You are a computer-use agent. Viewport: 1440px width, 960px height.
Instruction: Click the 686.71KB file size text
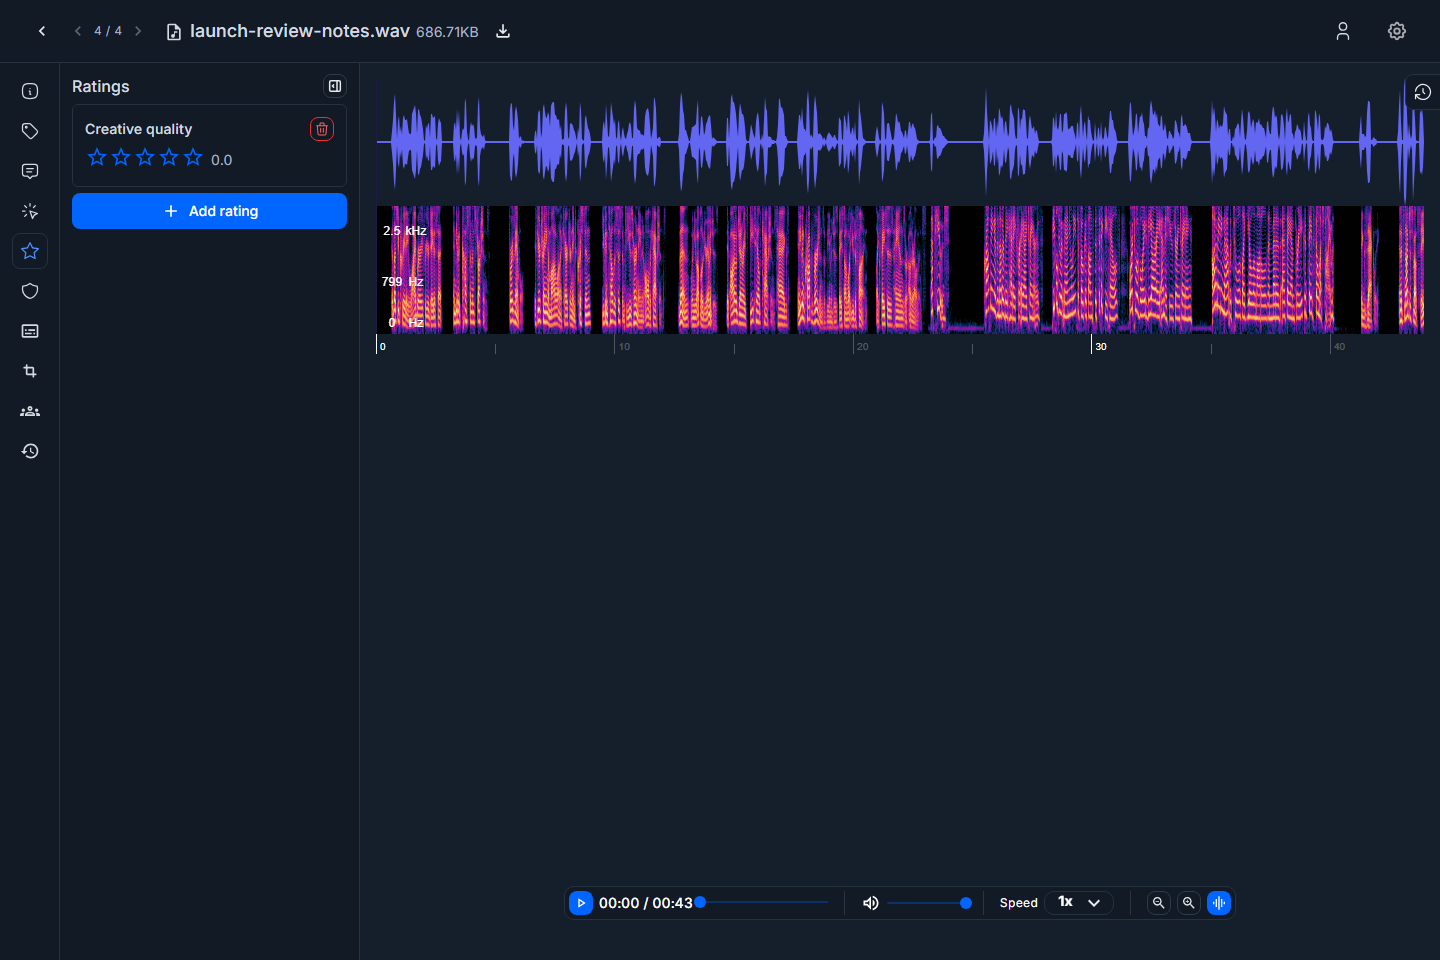tap(447, 32)
